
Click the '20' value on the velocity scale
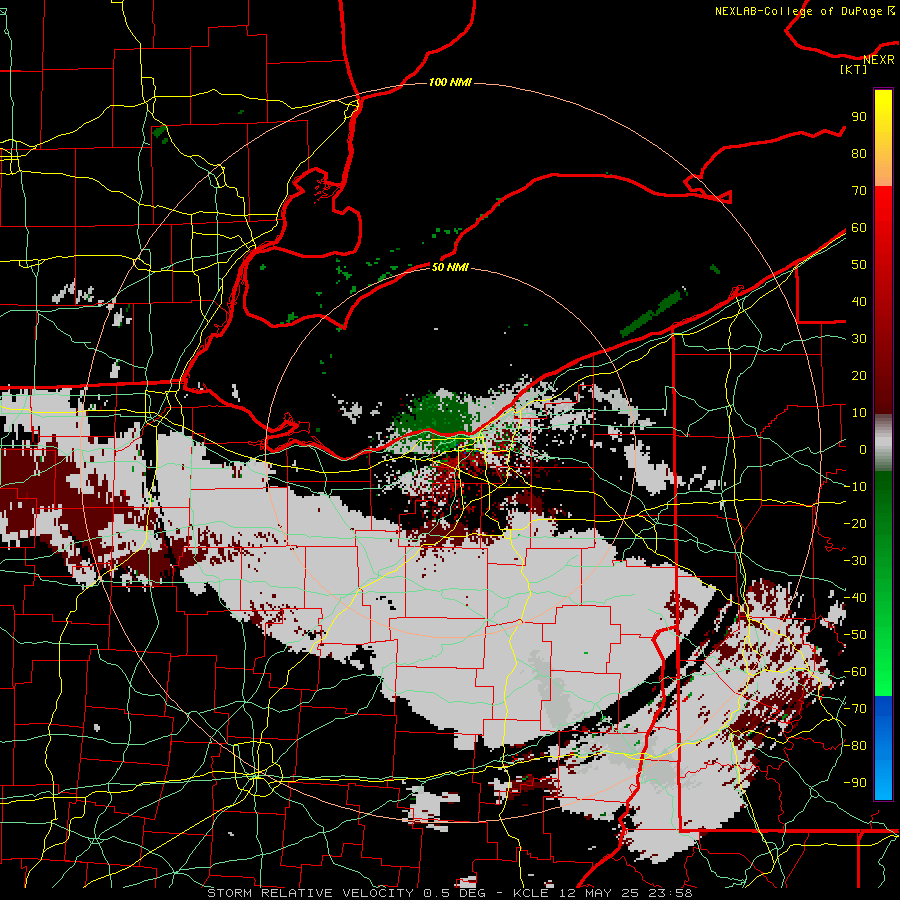click(859, 376)
